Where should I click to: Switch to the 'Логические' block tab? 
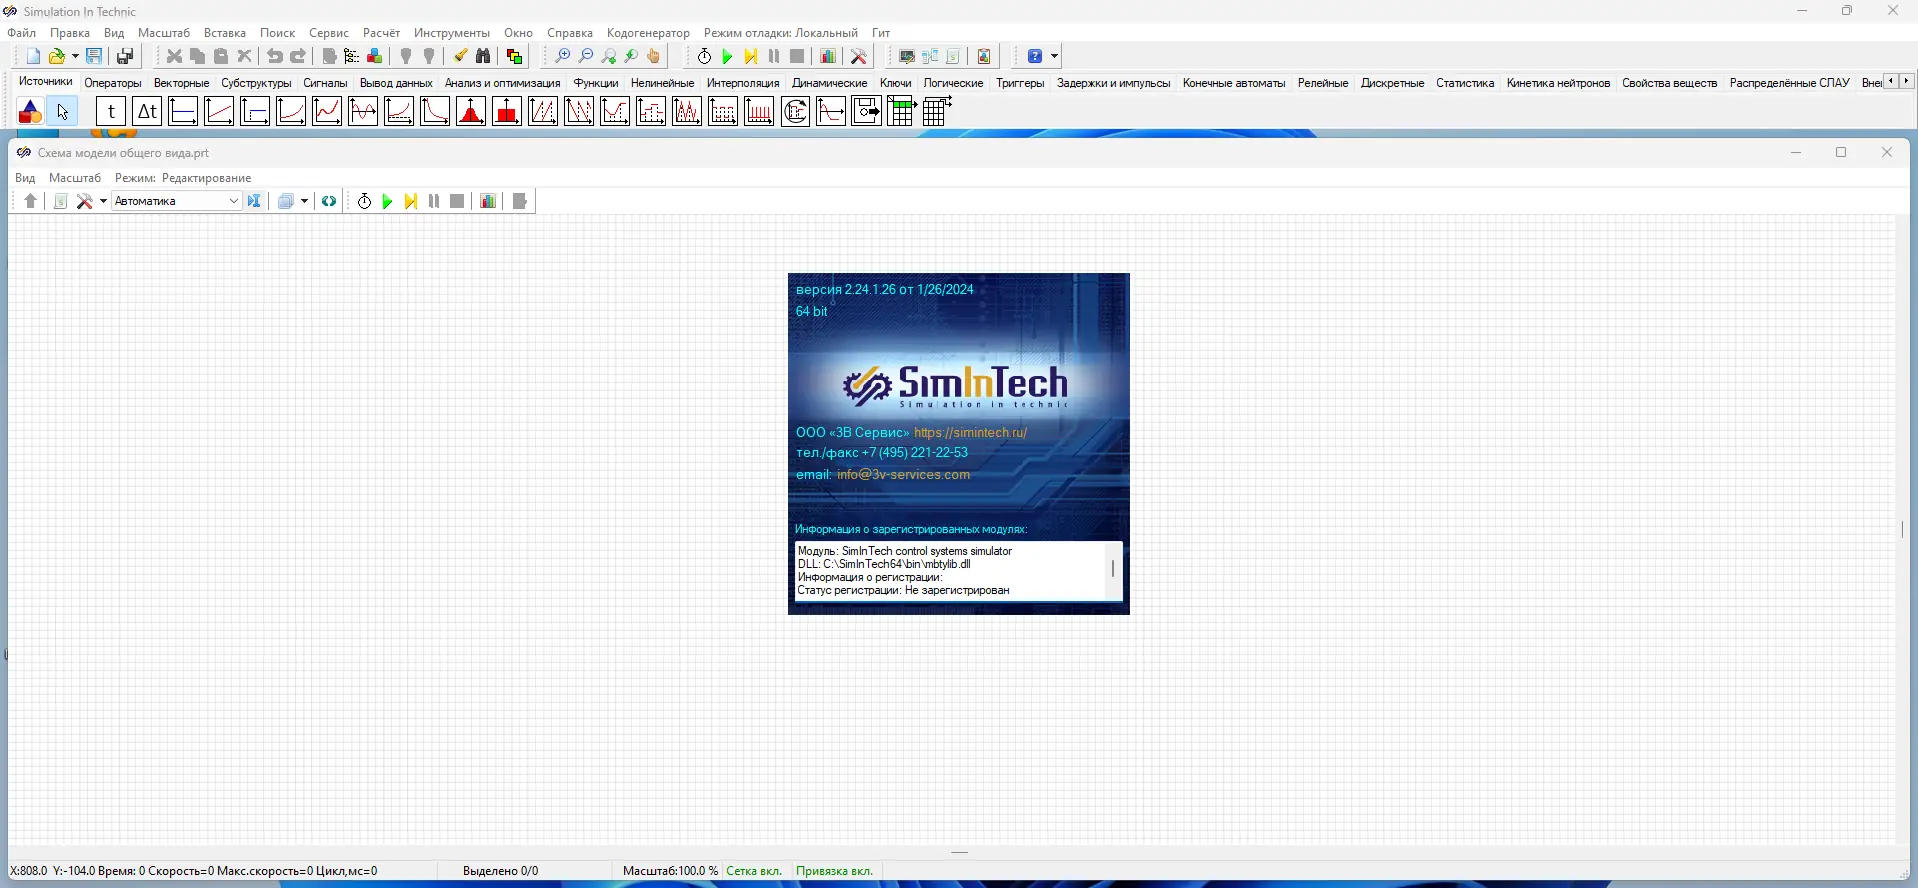pos(953,83)
